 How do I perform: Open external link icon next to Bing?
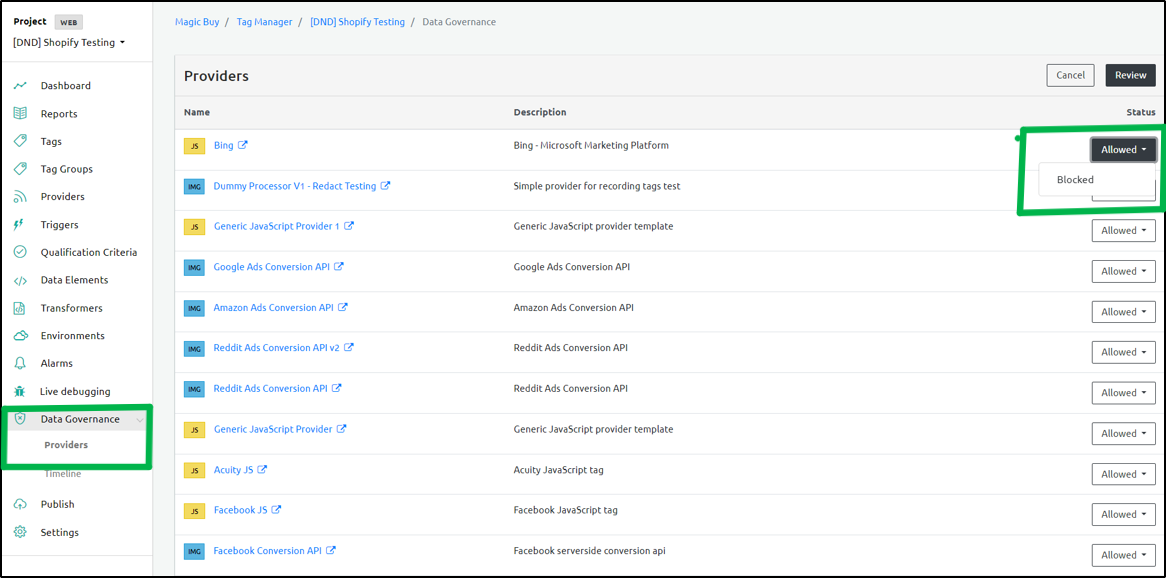tap(243, 145)
